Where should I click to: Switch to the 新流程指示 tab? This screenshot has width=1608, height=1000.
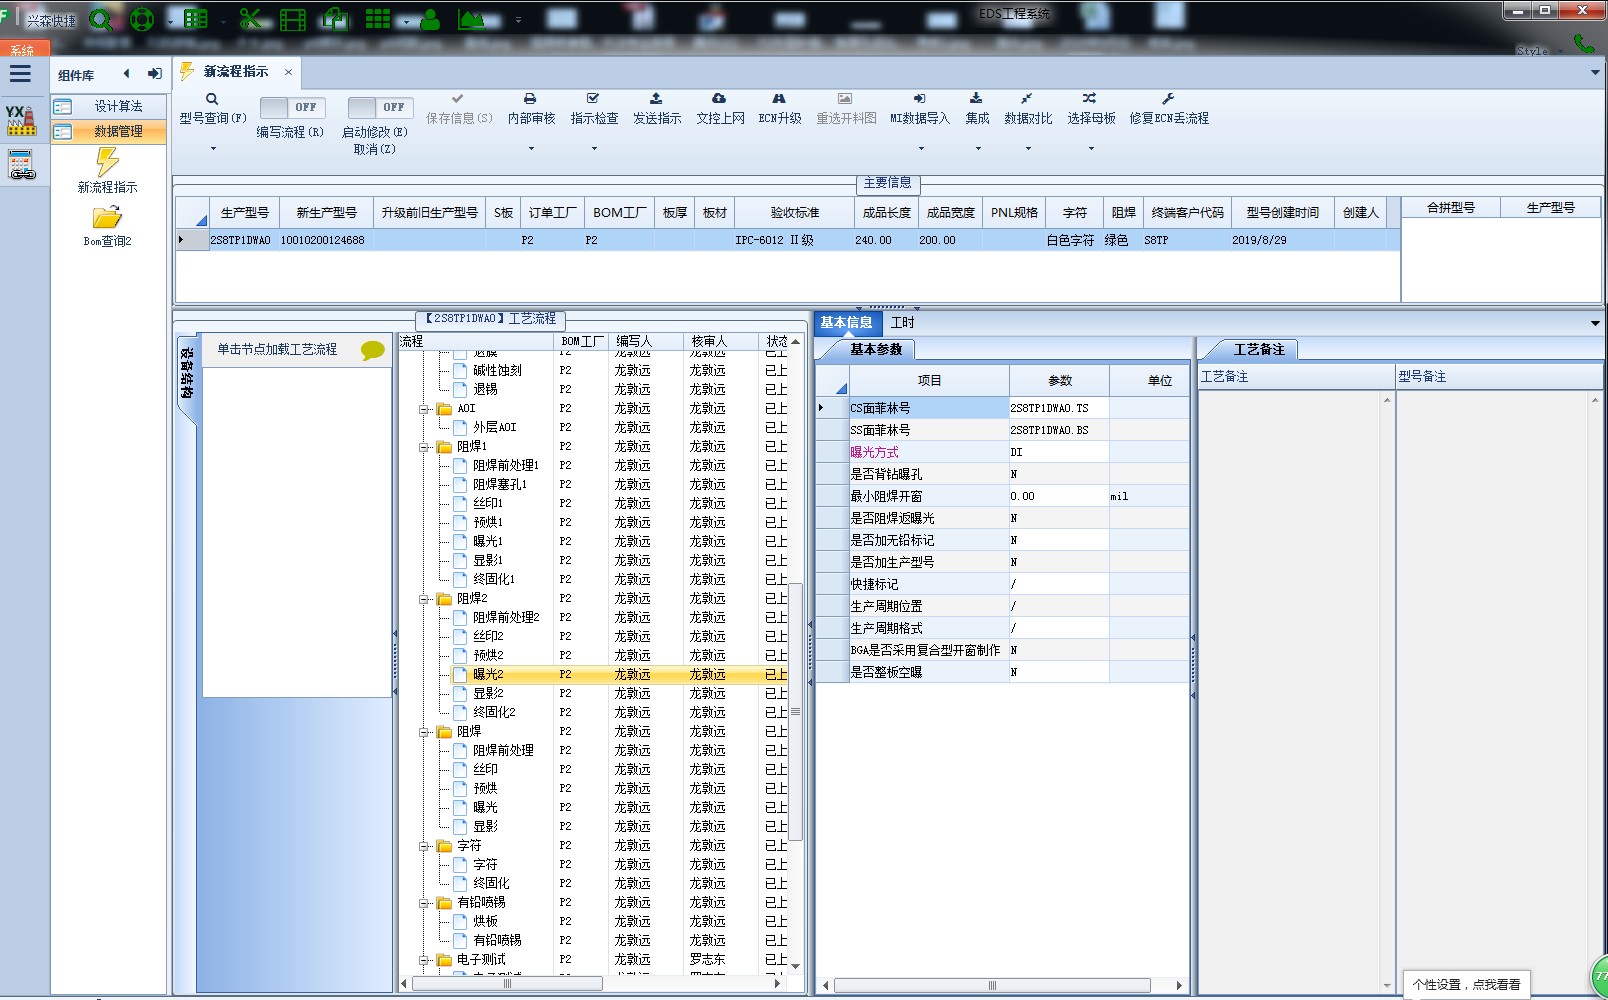236,72
